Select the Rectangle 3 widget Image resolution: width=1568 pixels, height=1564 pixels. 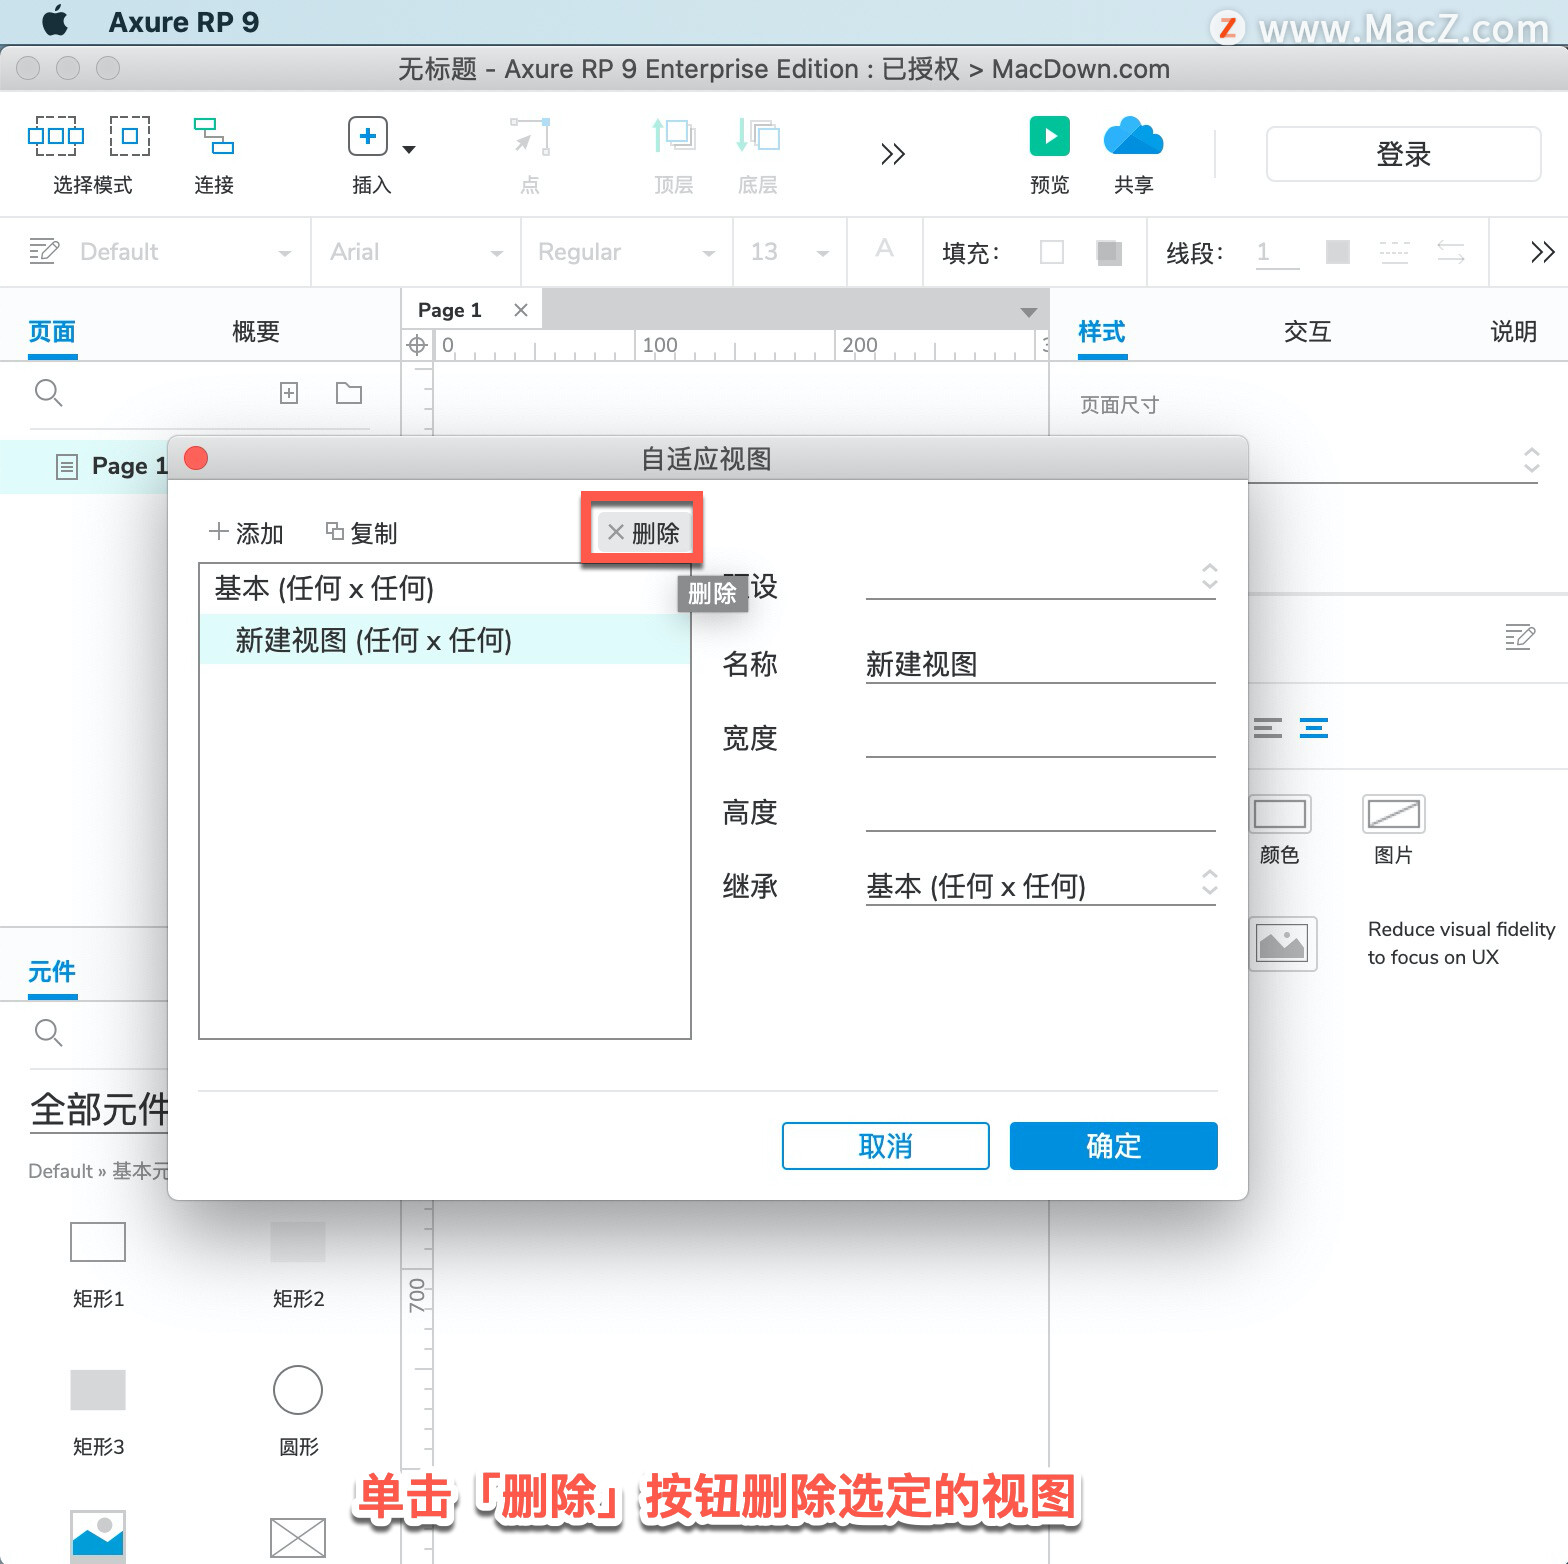click(x=98, y=1390)
